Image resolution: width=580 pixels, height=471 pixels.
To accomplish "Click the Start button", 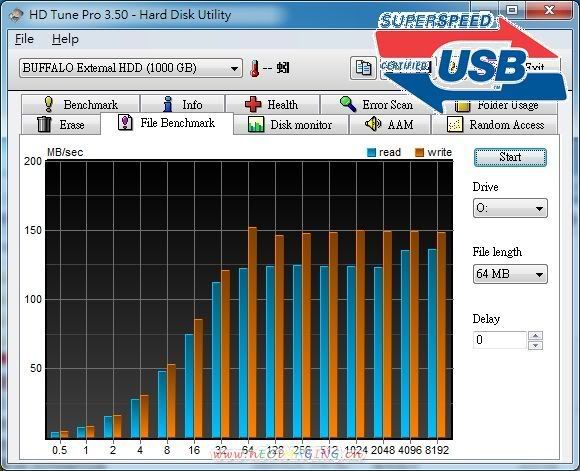I will pos(510,158).
